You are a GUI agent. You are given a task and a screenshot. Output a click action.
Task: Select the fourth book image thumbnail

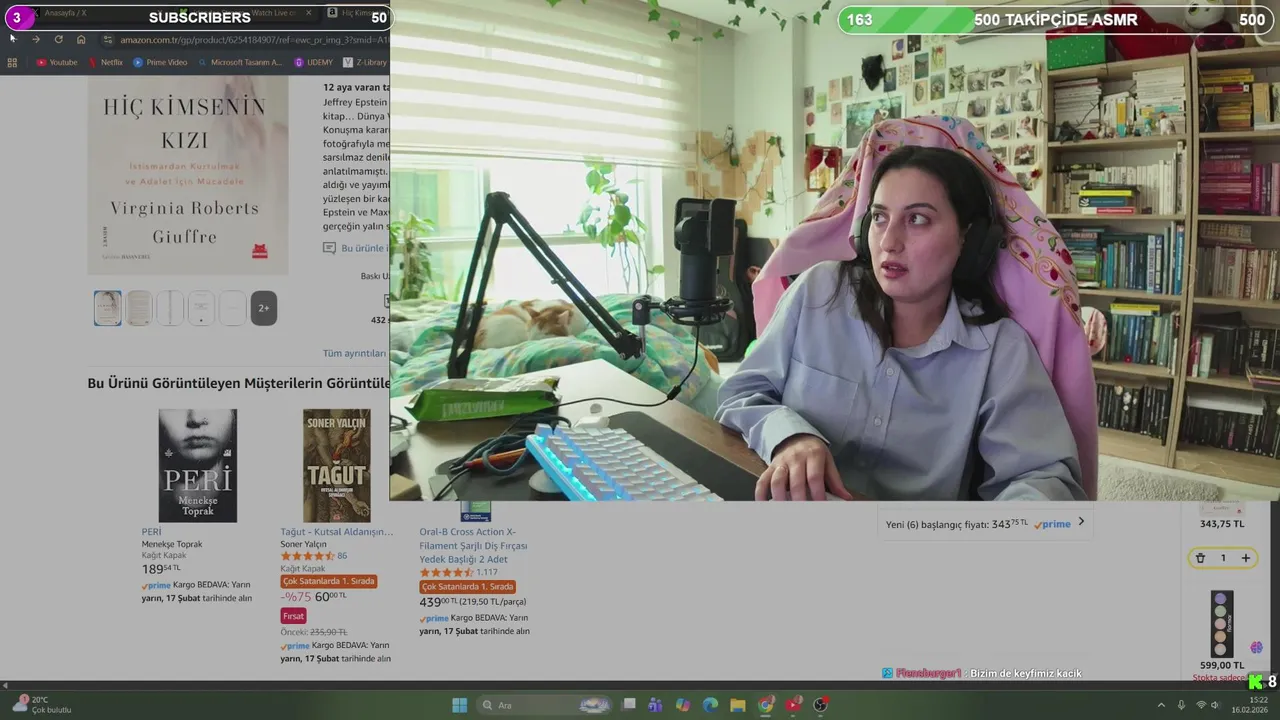(201, 308)
